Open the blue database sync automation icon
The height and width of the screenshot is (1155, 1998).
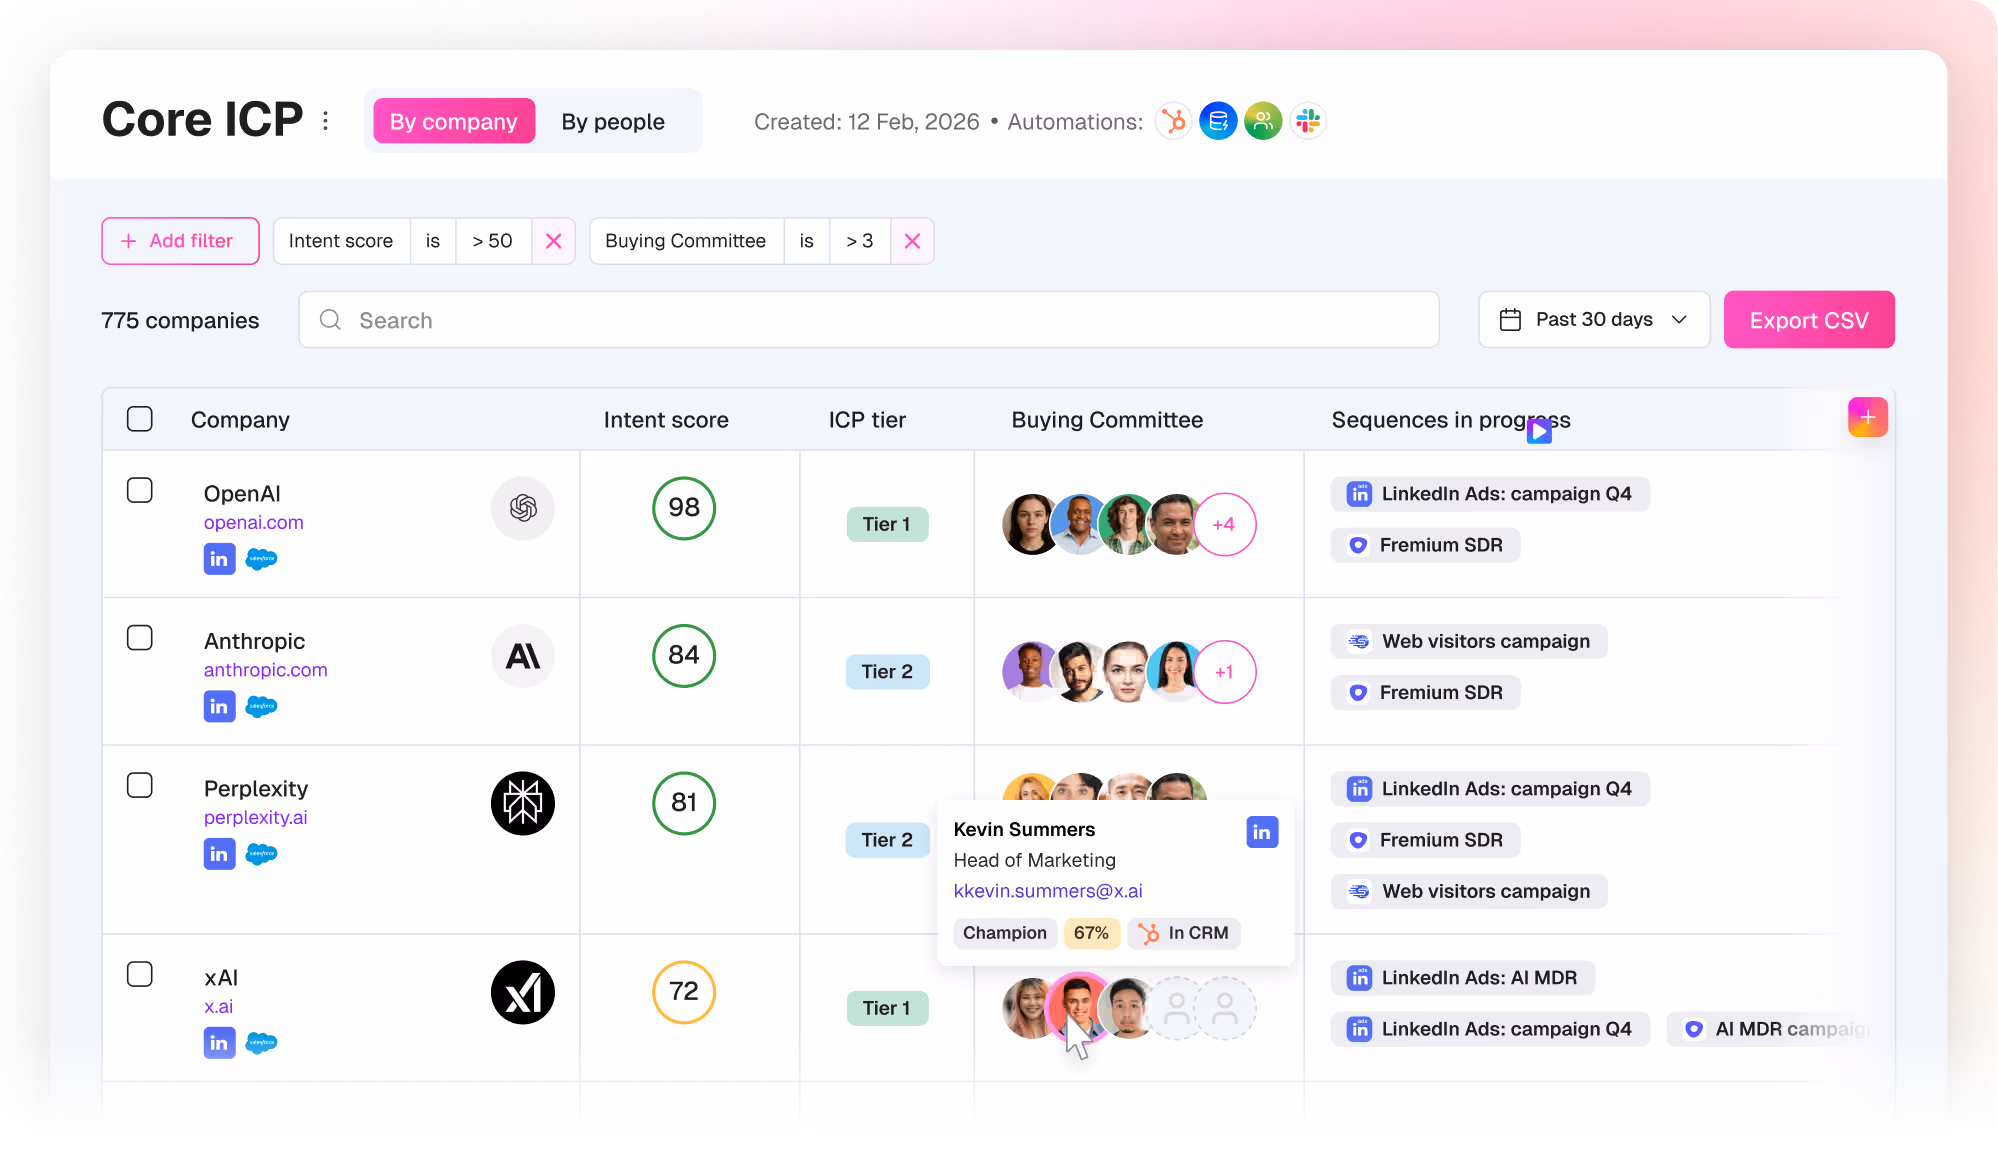pos(1218,120)
